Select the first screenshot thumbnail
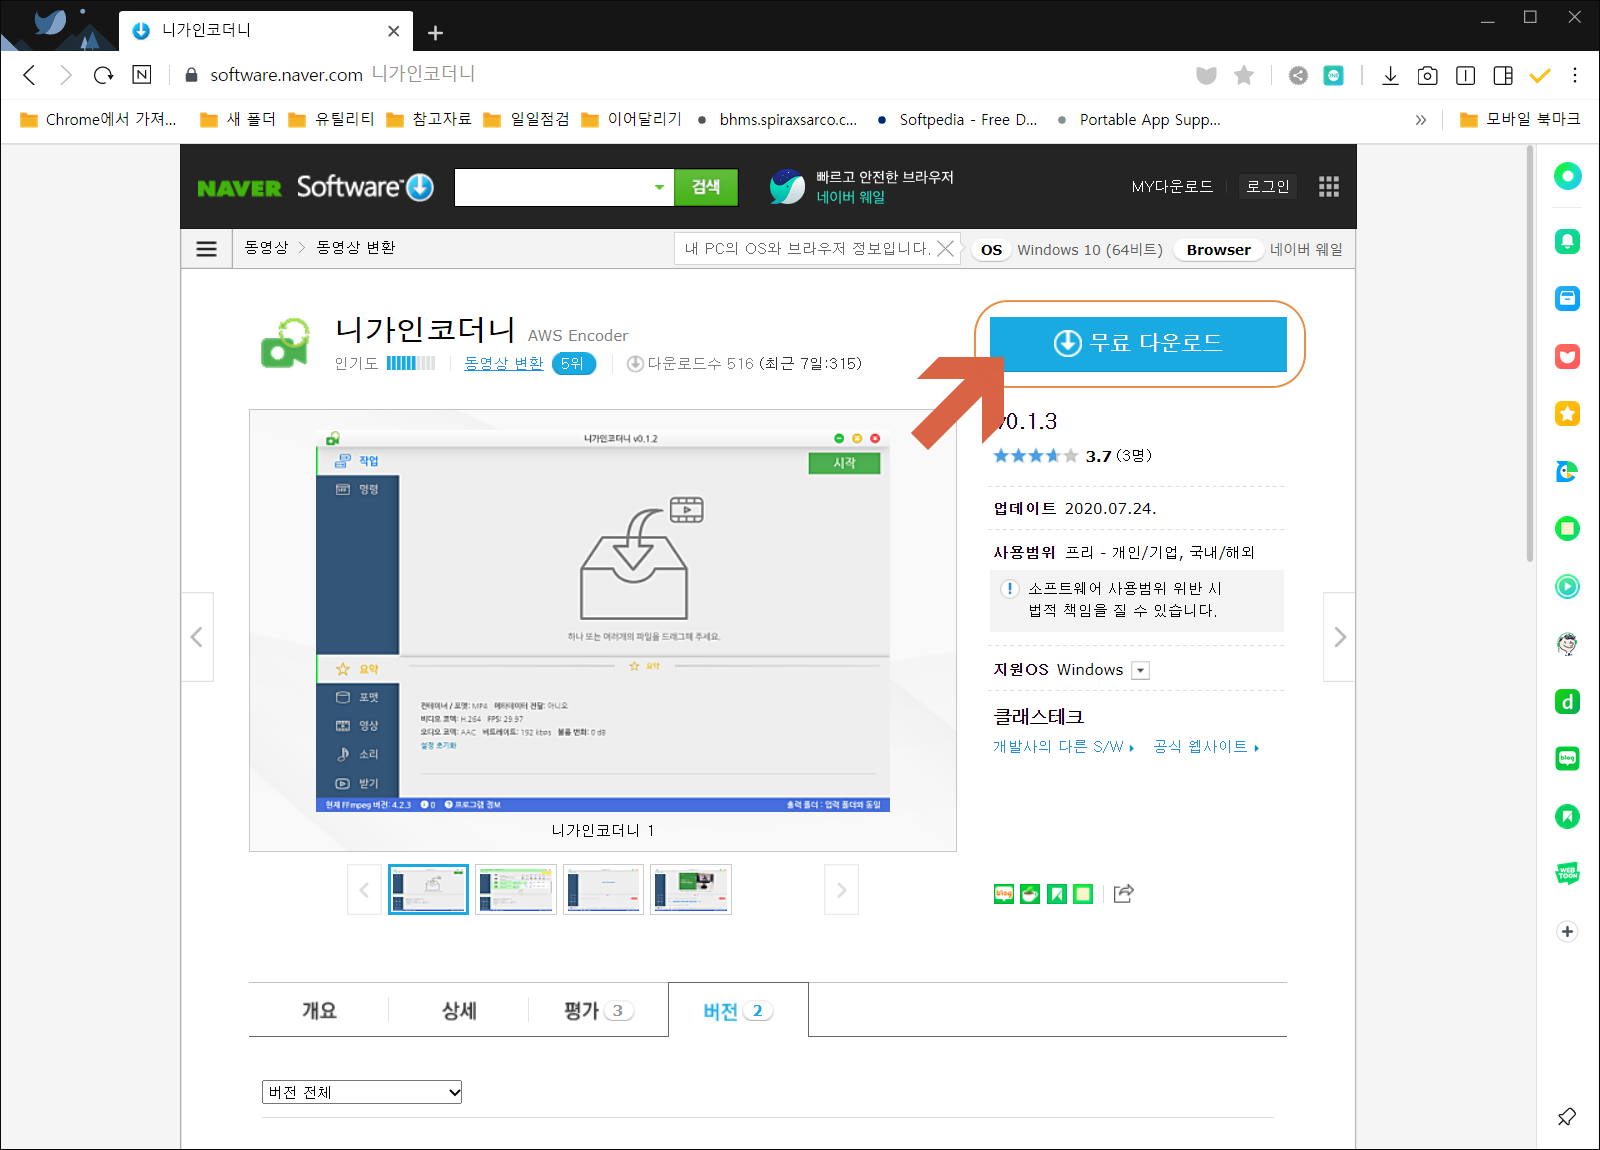This screenshot has width=1600, height=1150. pos(428,890)
